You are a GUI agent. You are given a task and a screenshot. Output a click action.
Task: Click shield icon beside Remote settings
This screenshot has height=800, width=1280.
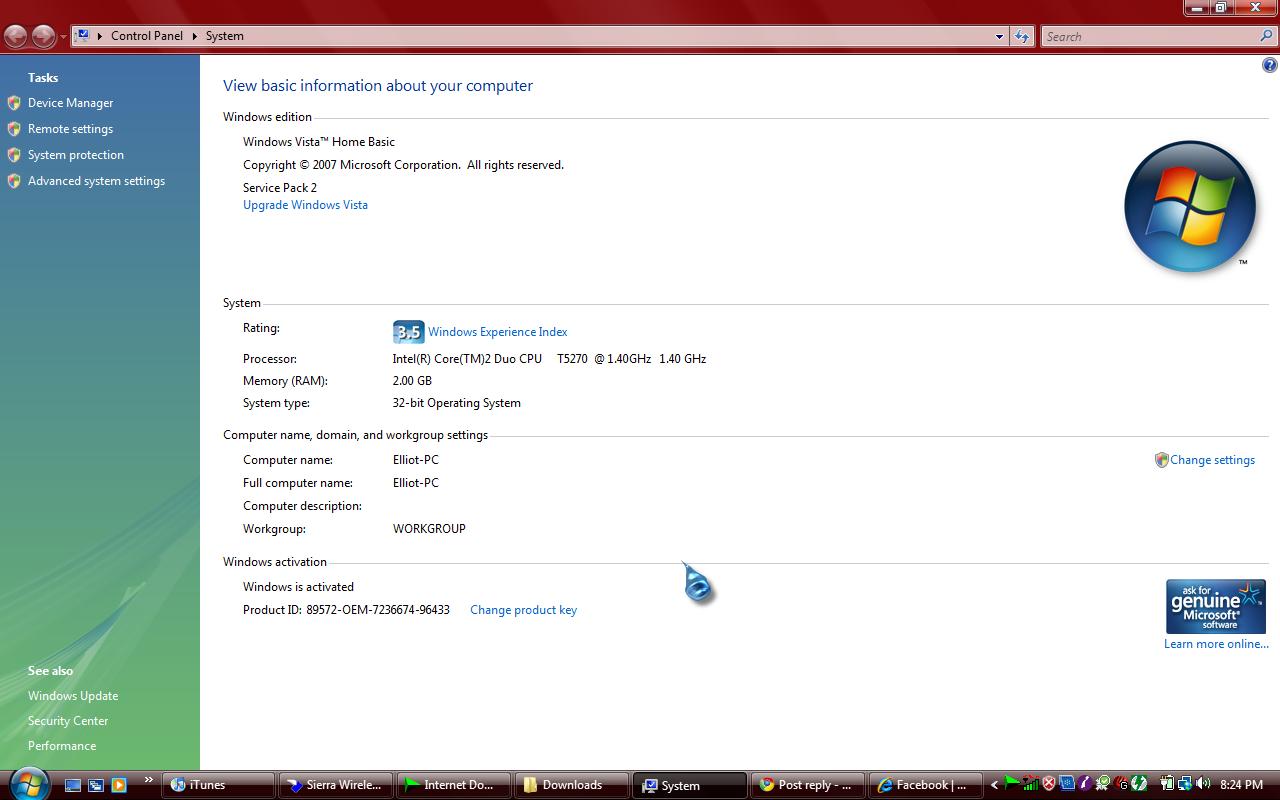pos(14,129)
